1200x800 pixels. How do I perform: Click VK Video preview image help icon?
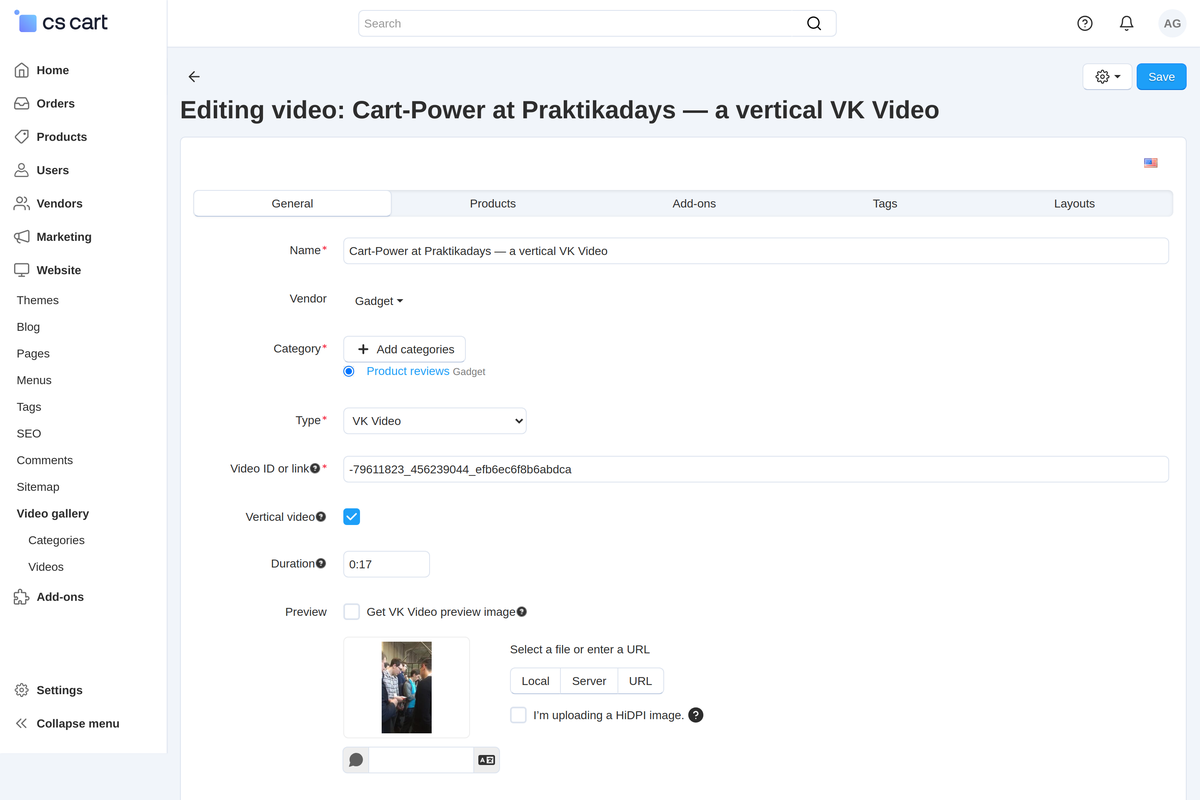point(522,612)
